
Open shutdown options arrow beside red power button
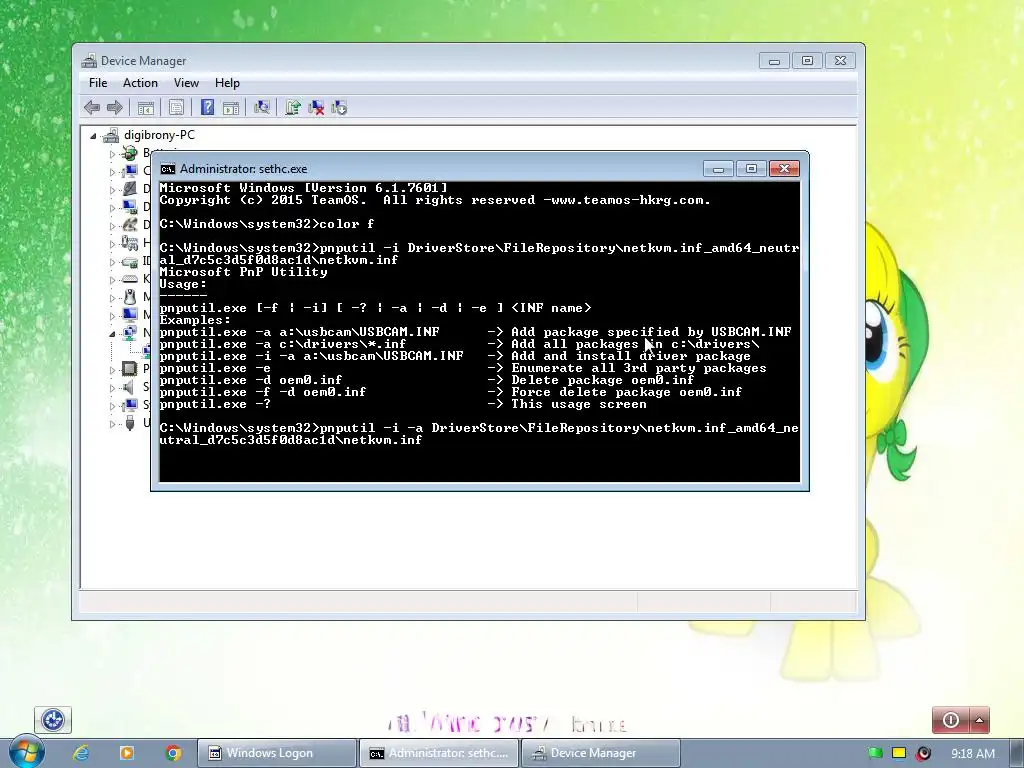pyautogui.click(x=979, y=720)
